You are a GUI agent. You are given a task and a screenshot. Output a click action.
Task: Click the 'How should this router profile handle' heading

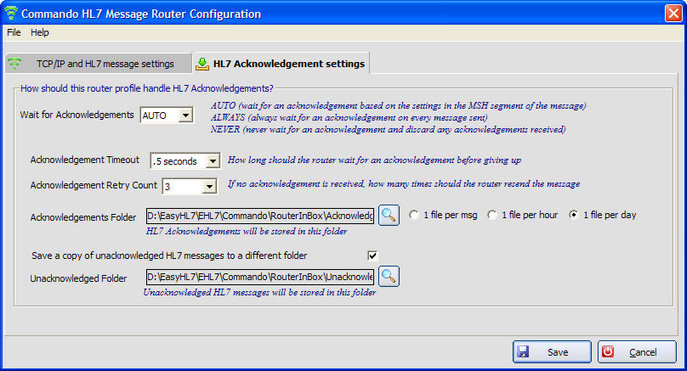pyautogui.click(x=147, y=88)
